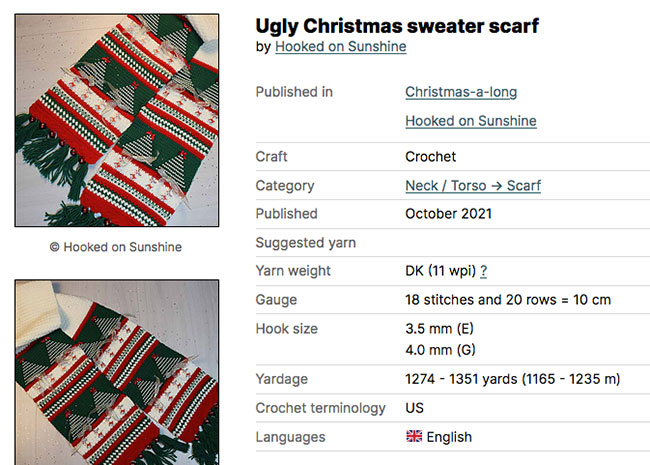The image size is (650, 465).
Task: Click the Ugly Christmas sweater scarf title
Action: [397, 25]
